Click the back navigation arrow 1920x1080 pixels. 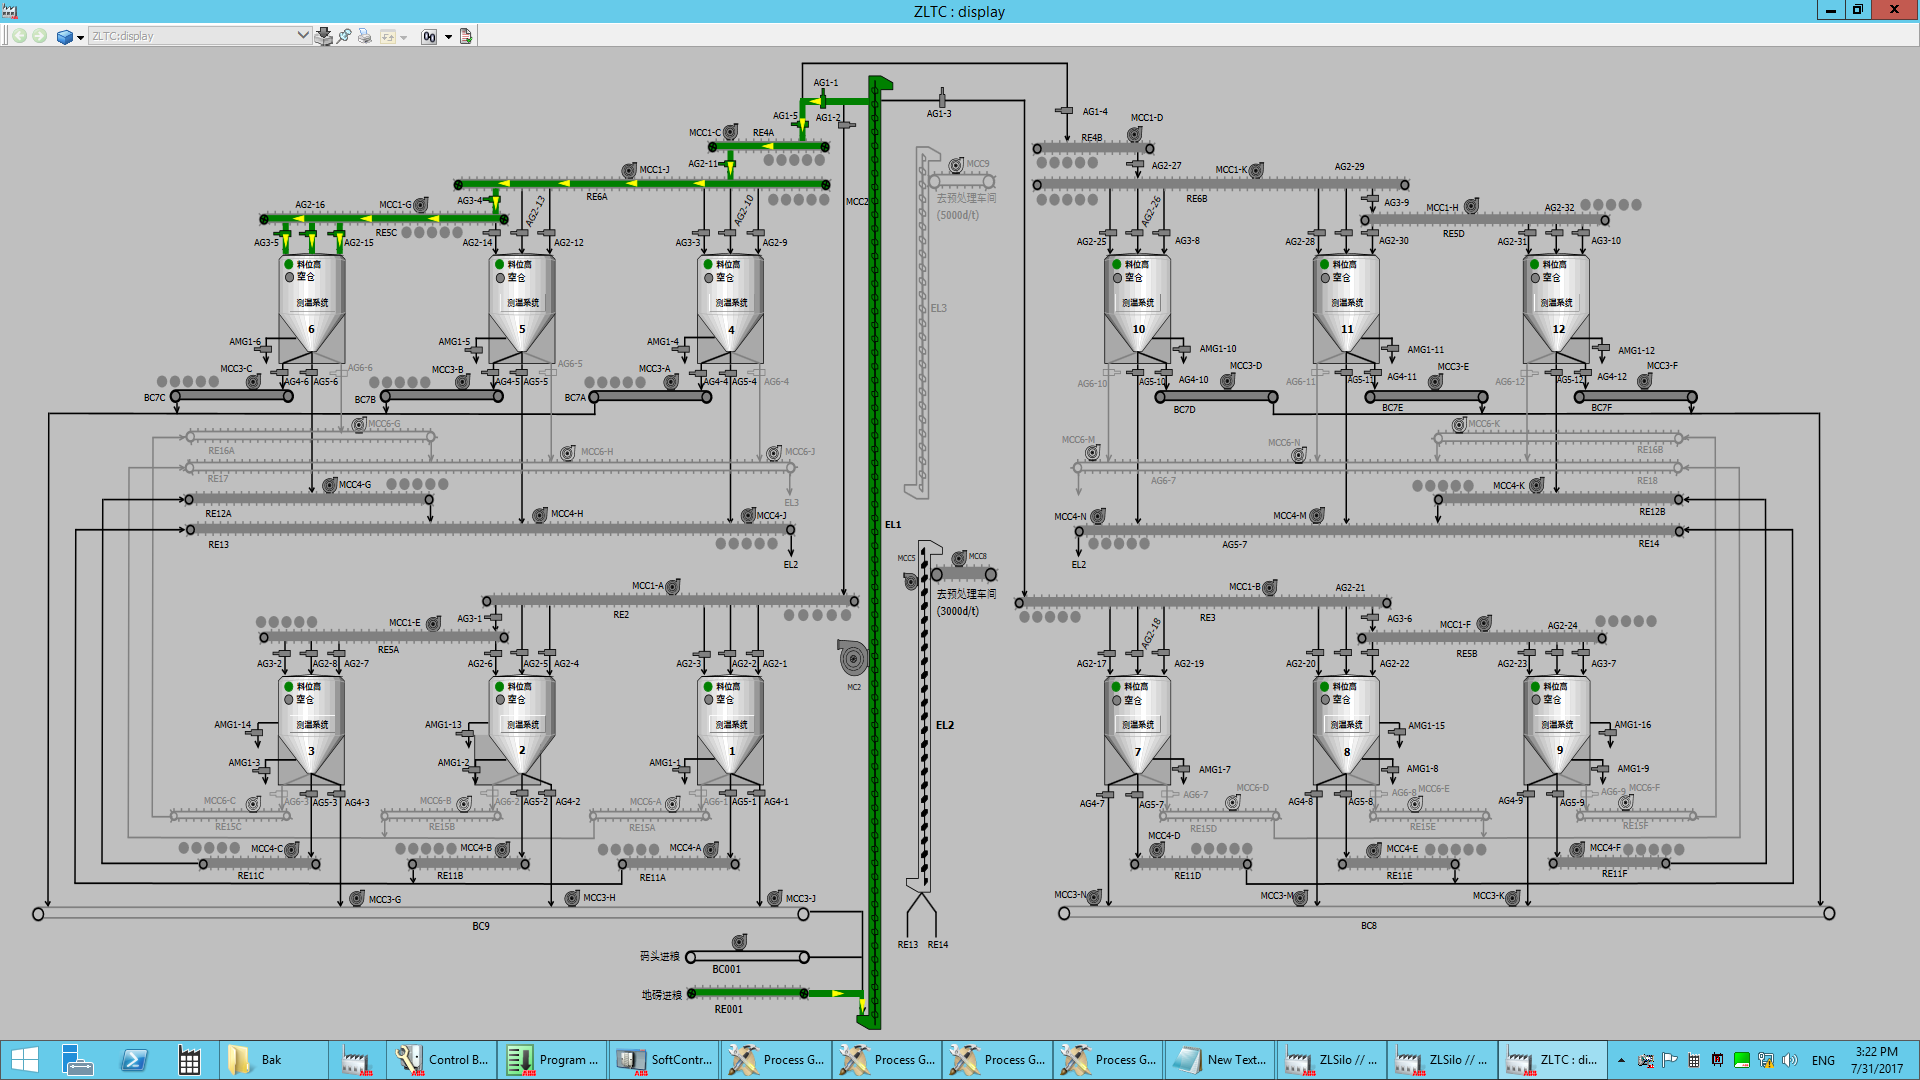(19, 36)
